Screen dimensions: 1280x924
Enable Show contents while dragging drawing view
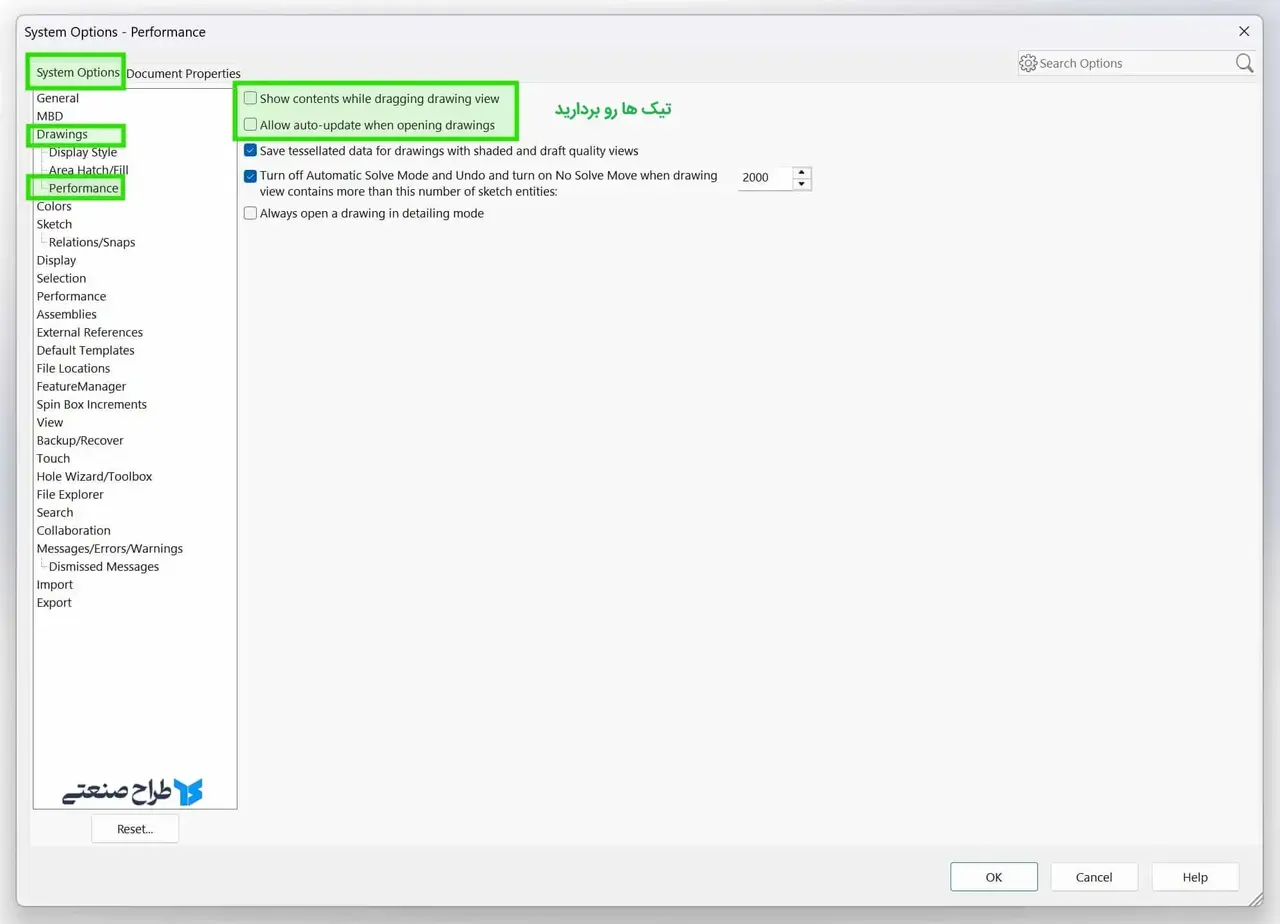251,99
